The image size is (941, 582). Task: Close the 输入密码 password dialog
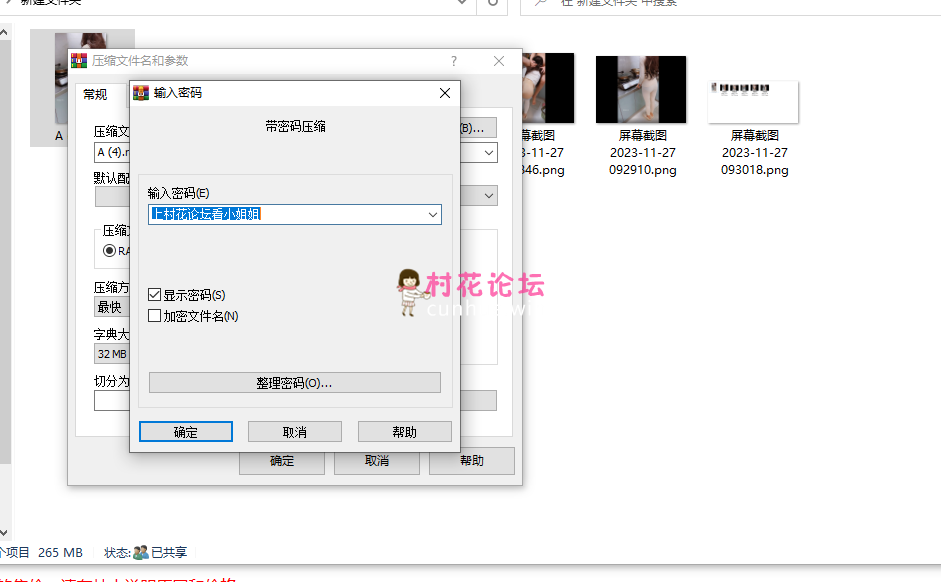[445, 93]
